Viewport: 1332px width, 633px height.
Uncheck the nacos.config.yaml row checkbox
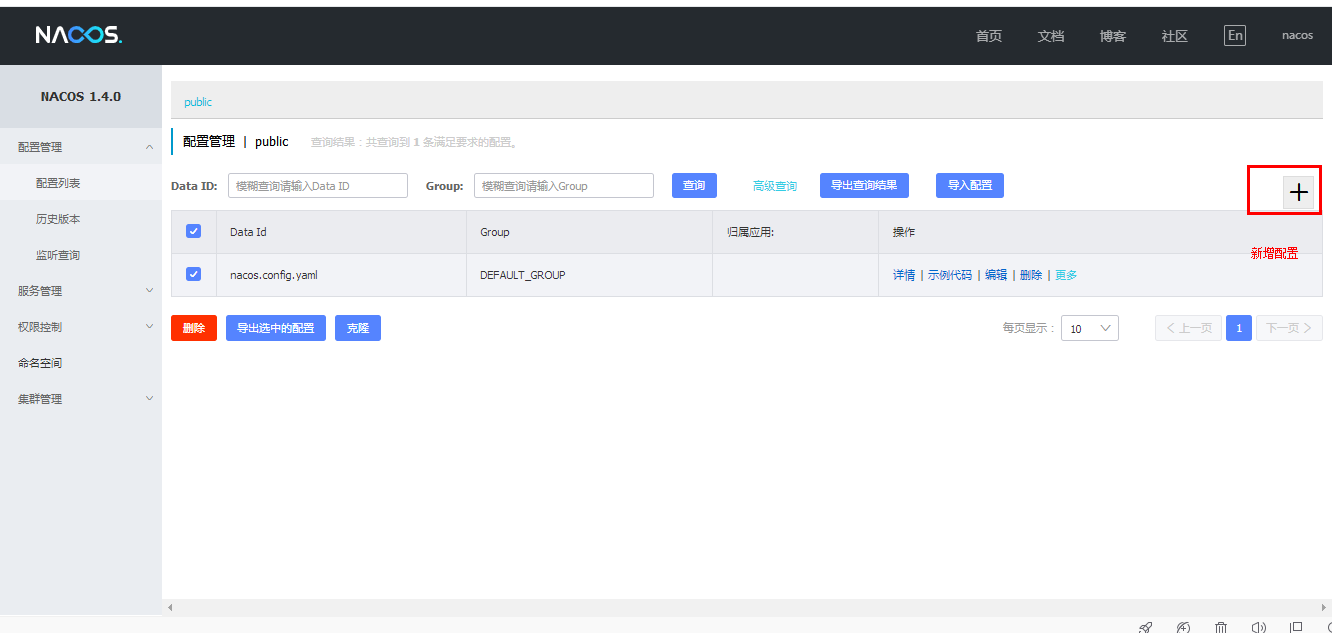pos(194,274)
